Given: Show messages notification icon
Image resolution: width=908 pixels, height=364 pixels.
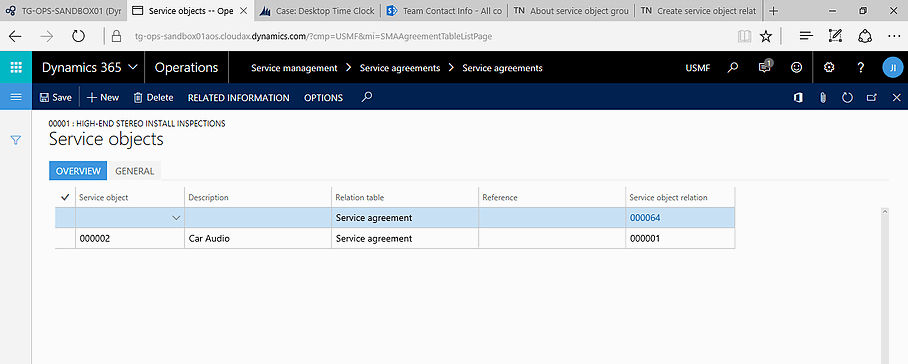Looking at the screenshot, I should click(x=765, y=67).
